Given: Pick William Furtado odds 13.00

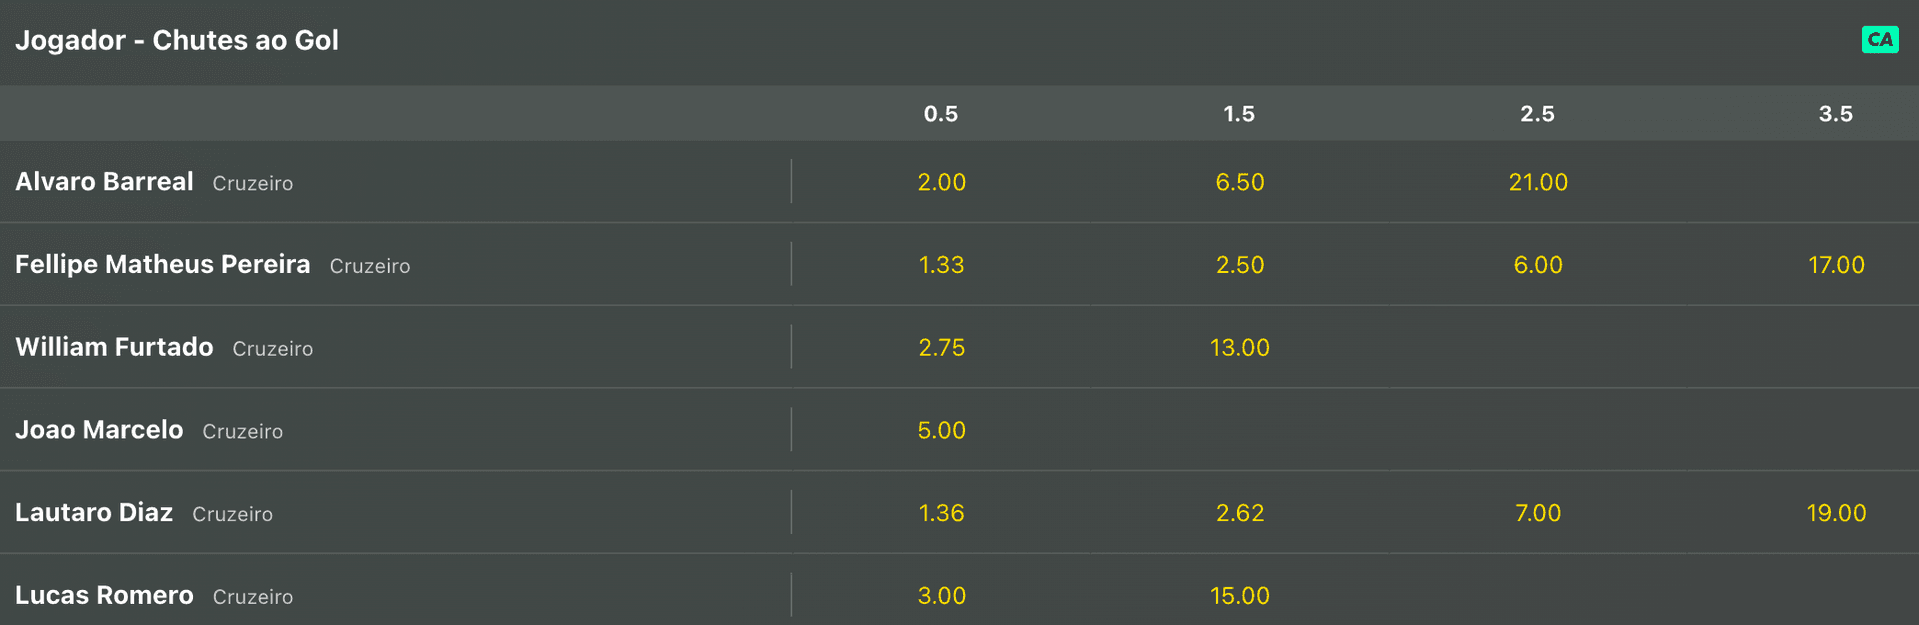Looking at the screenshot, I should pos(1240,348).
